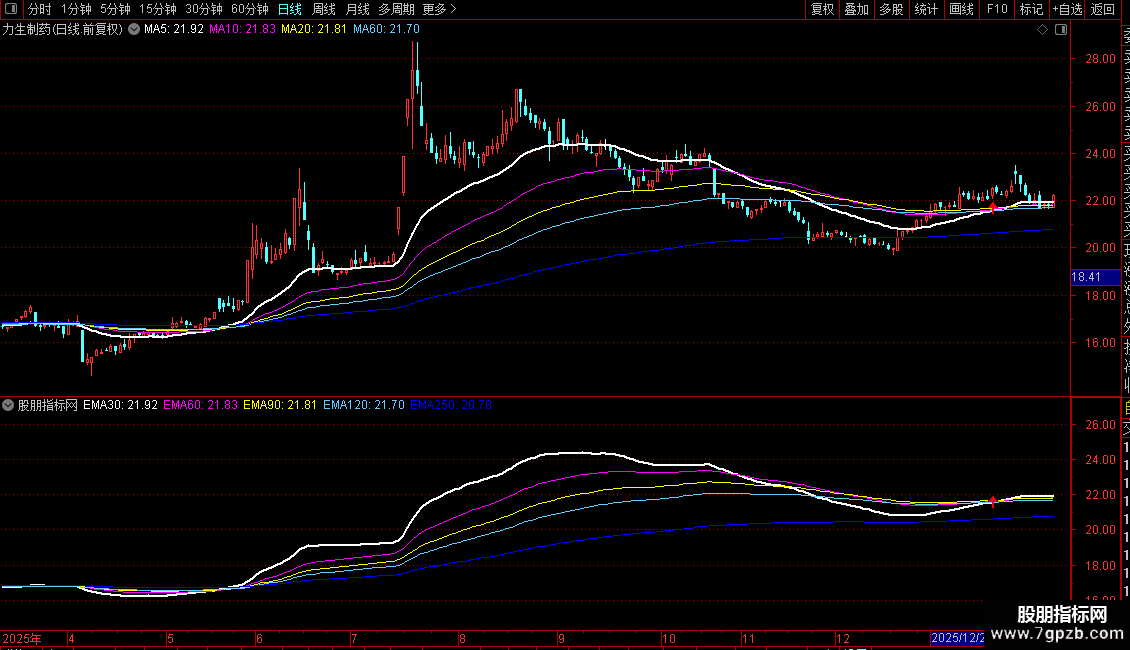Click the 返回 back button
Viewport: 1130px width, 650px height.
[x=1102, y=10]
